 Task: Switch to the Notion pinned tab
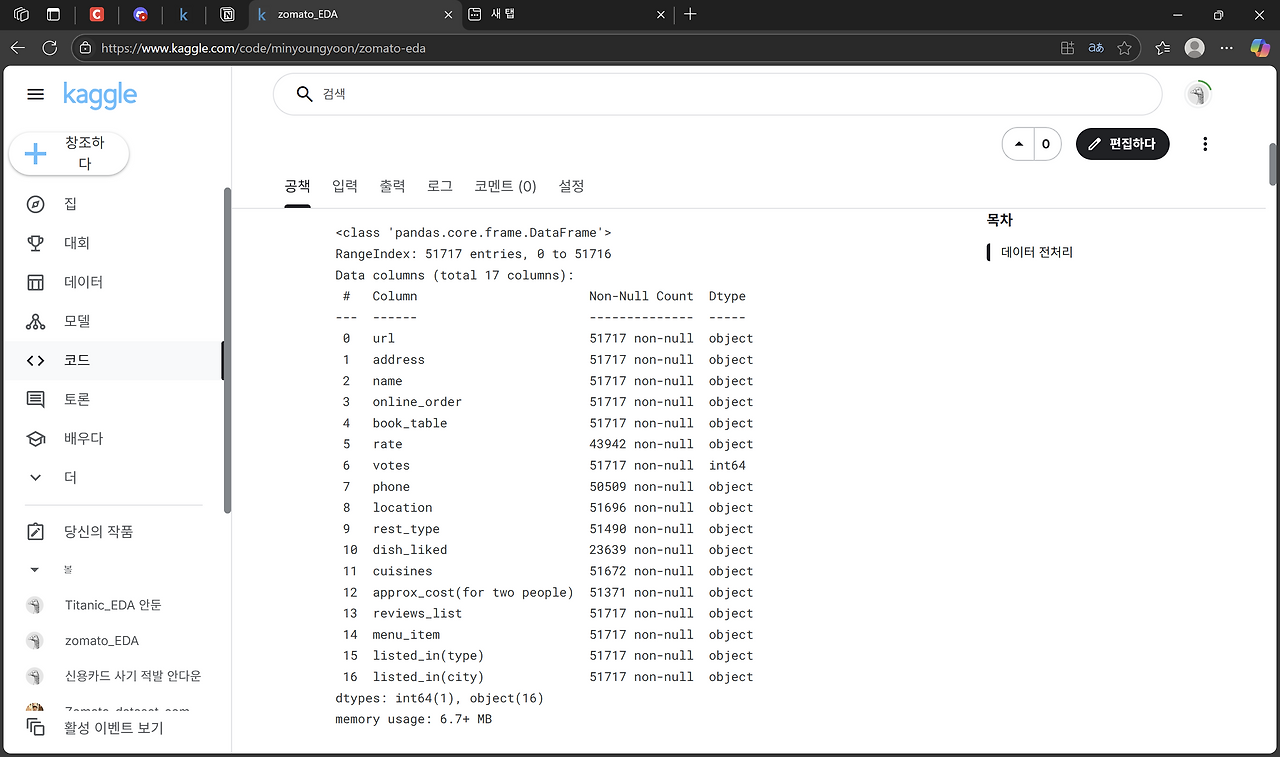228,15
